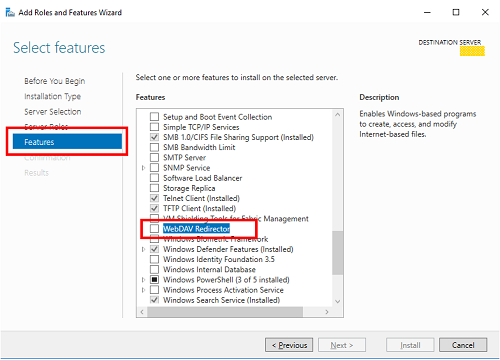Select the Simple TCP/IP Services label
The height and width of the screenshot is (360, 500).
201,127
